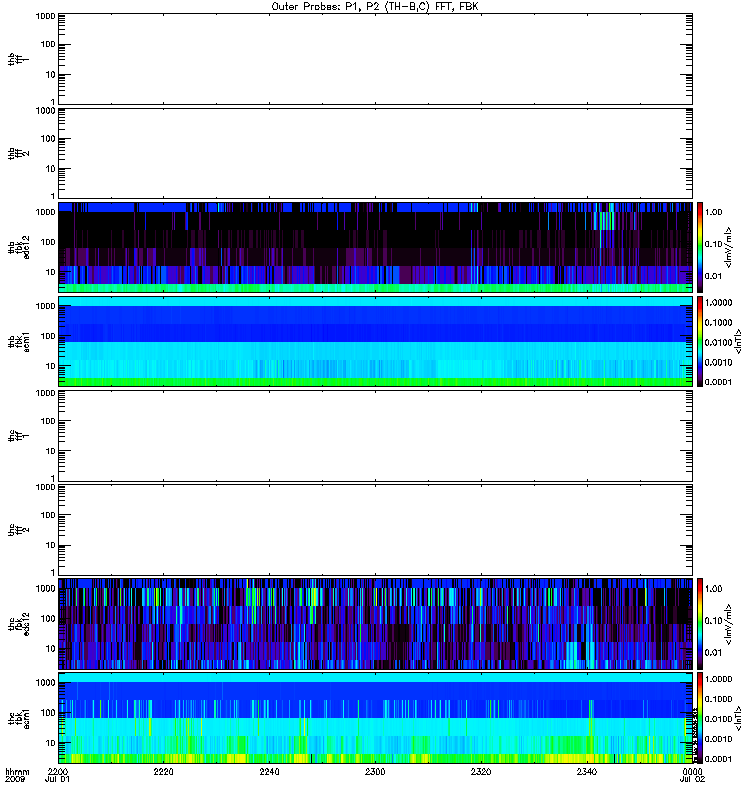Click the 0.0001 value on thc scm1 color bar
The height and width of the screenshot is (800, 750).
click(x=718, y=759)
